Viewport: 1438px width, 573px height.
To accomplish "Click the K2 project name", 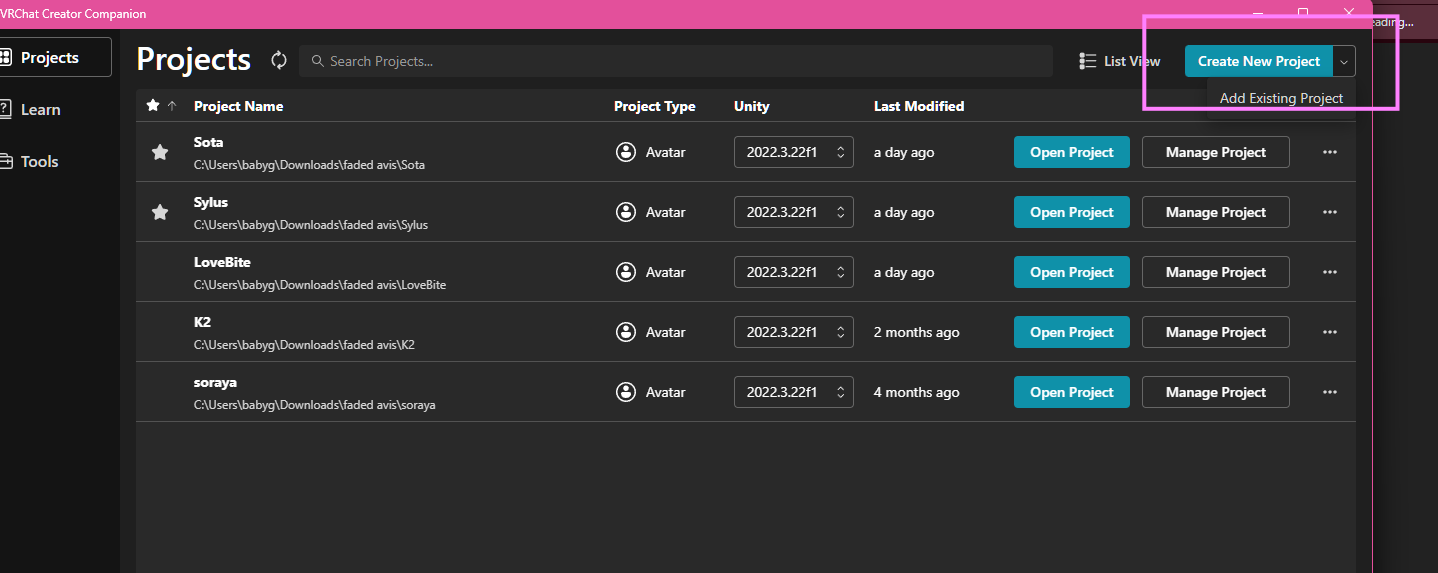I will click(202, 323).
